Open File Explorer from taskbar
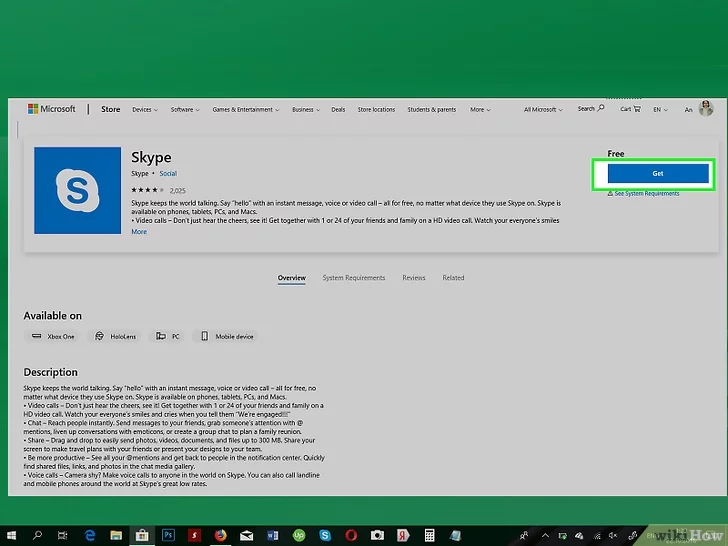The image size is (728, 546). [116, 535]
